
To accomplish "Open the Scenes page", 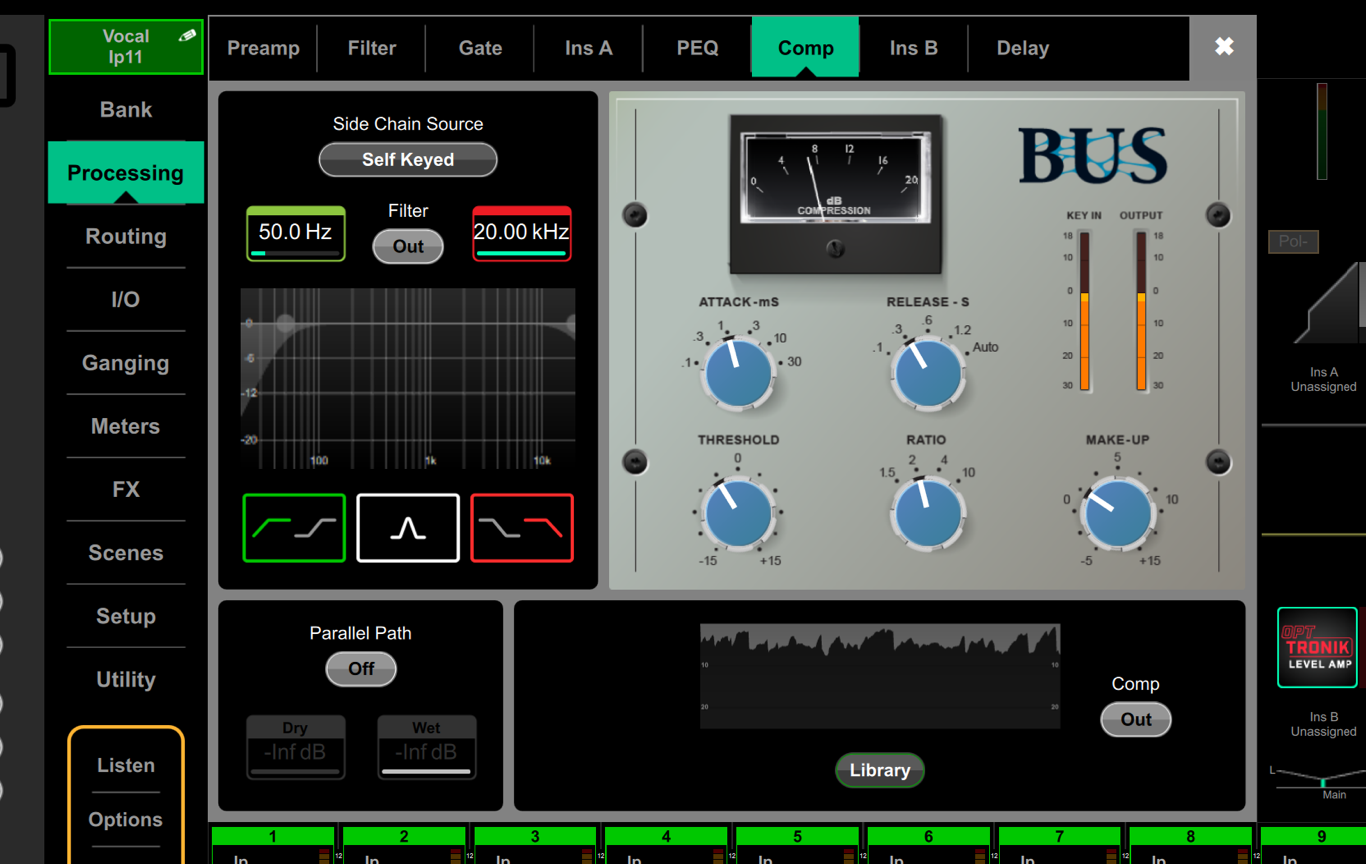I will coord(126,553).
